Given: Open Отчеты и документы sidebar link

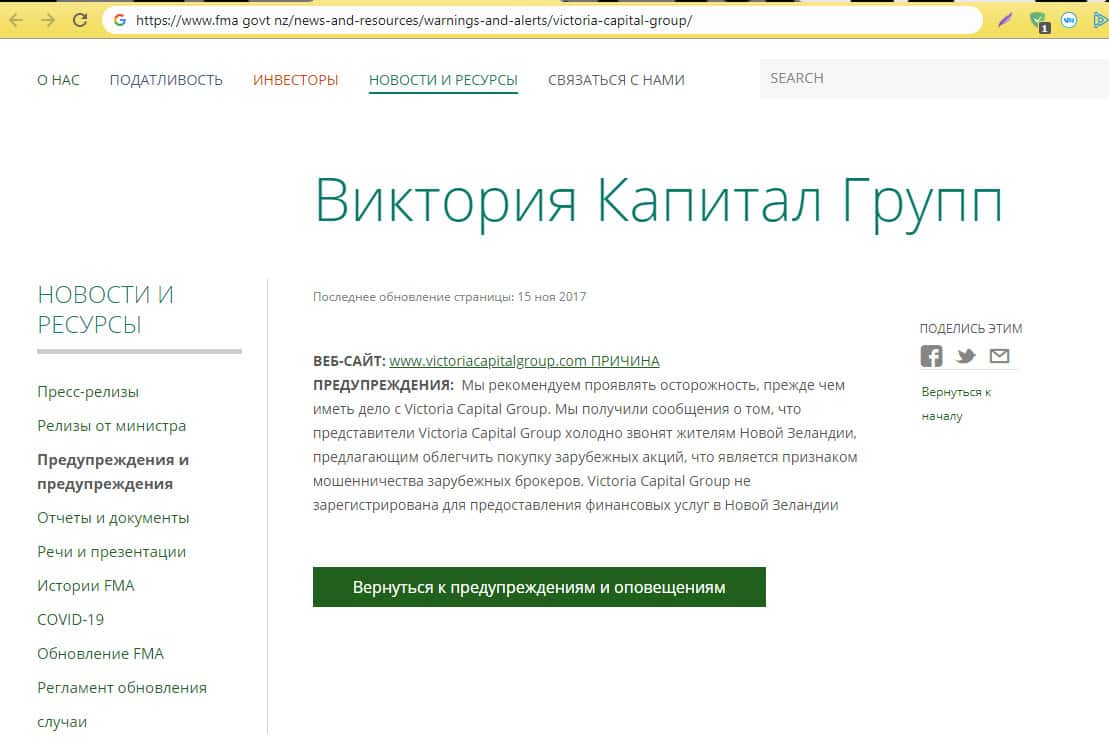Looking at the screenshot, I should click(x=113, y=517).
